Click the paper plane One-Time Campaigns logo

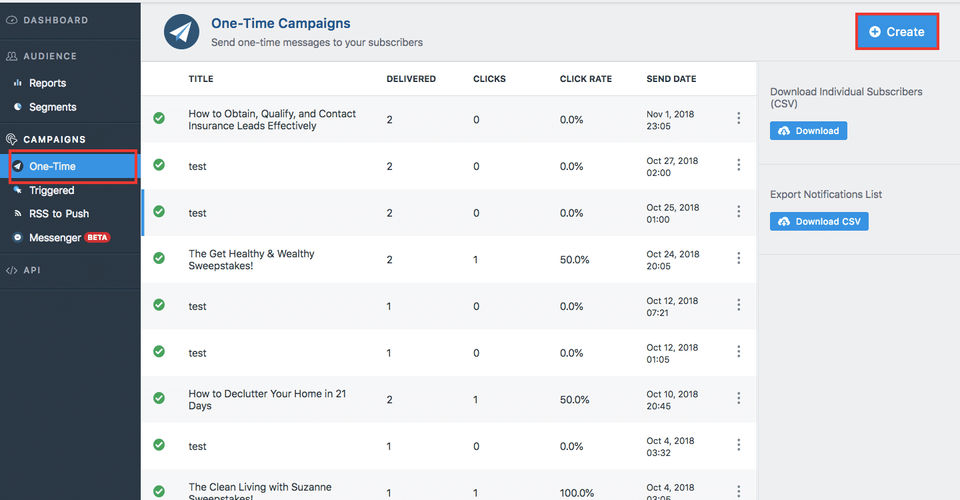pyautogui.click(x=181, y=32)
